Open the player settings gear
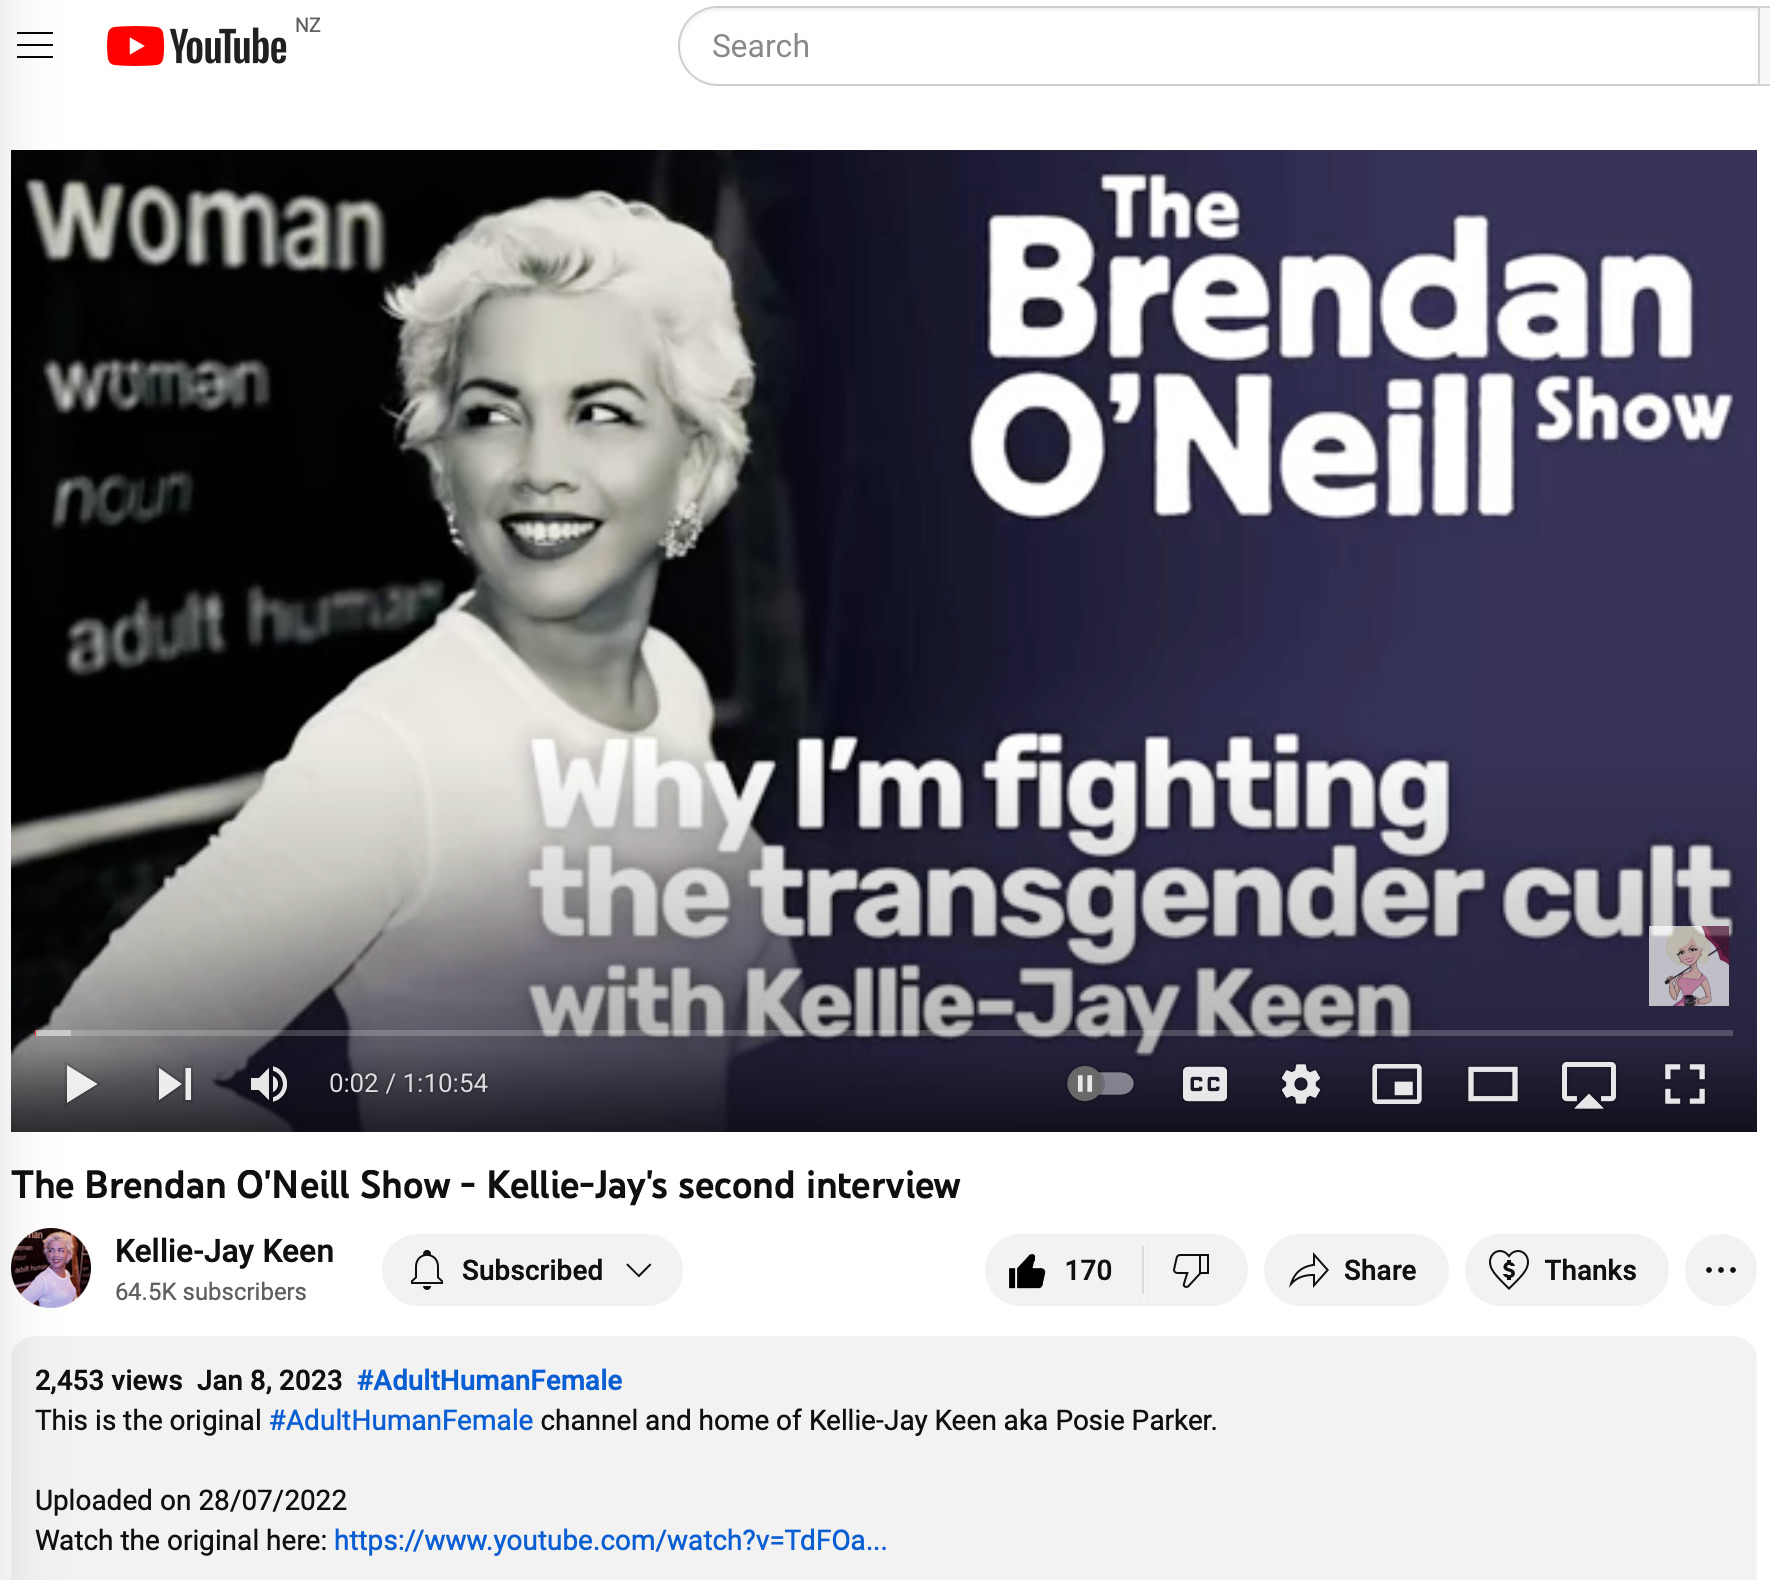Screen dimensions: 1770x1580 (1300, 1084)
